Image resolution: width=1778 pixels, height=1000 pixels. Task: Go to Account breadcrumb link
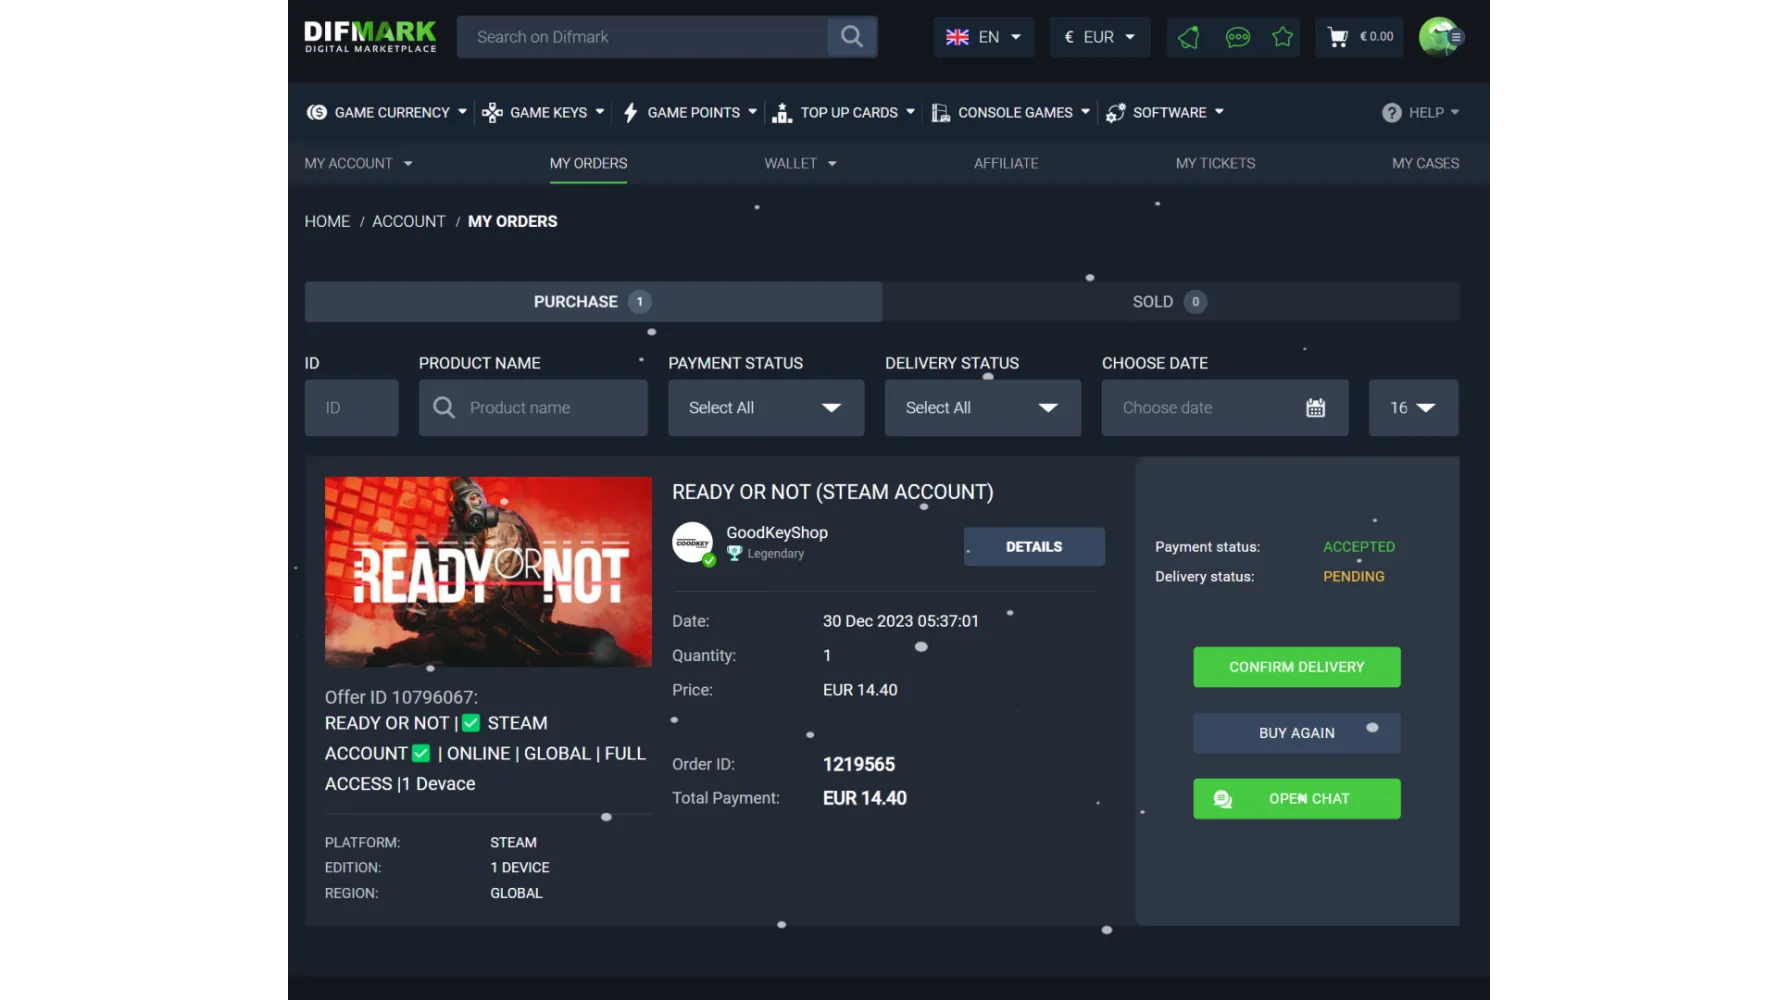pos(408,221)
